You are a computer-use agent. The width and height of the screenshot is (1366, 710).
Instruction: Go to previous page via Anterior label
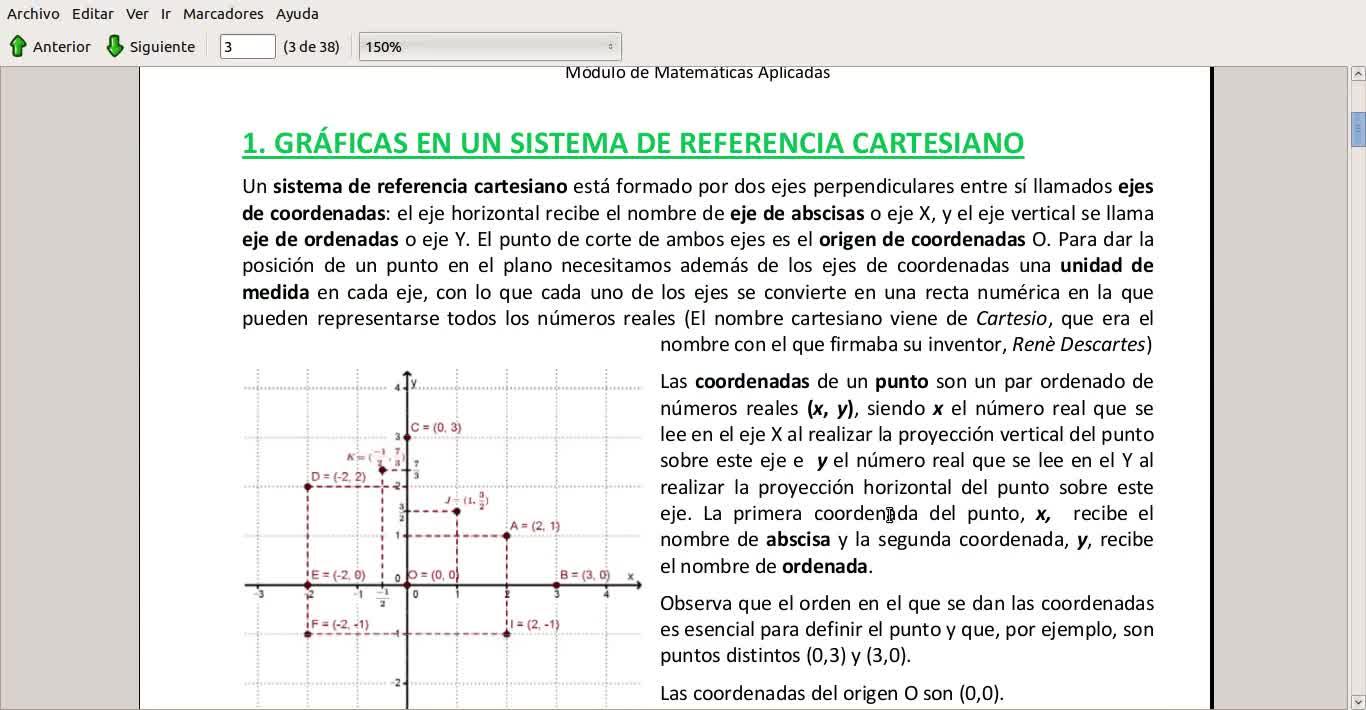[x=62, y=47]
